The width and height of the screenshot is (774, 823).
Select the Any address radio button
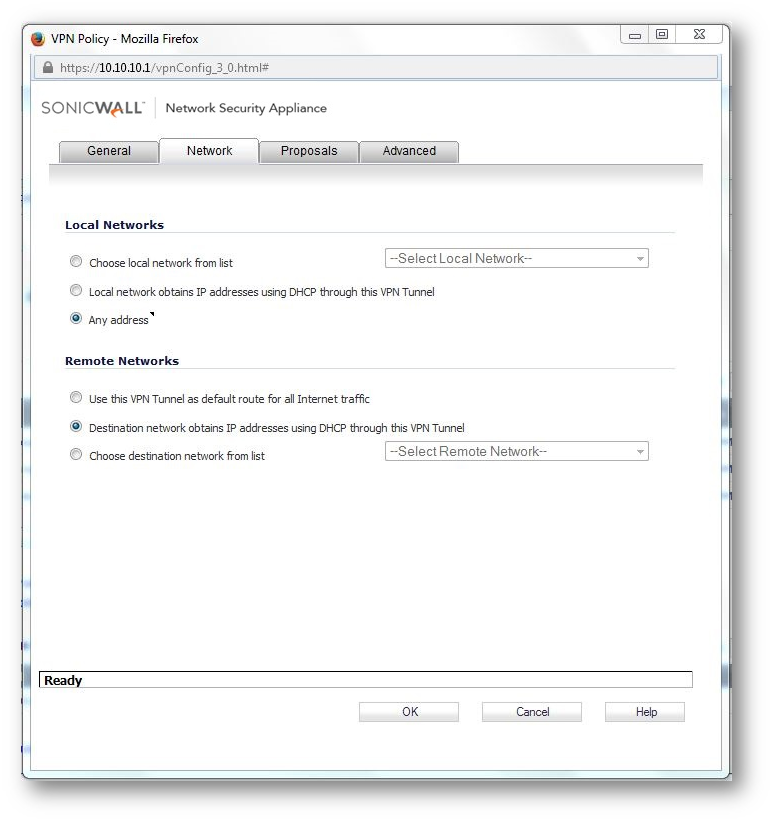pyautogui.click(x=76, y=319)
